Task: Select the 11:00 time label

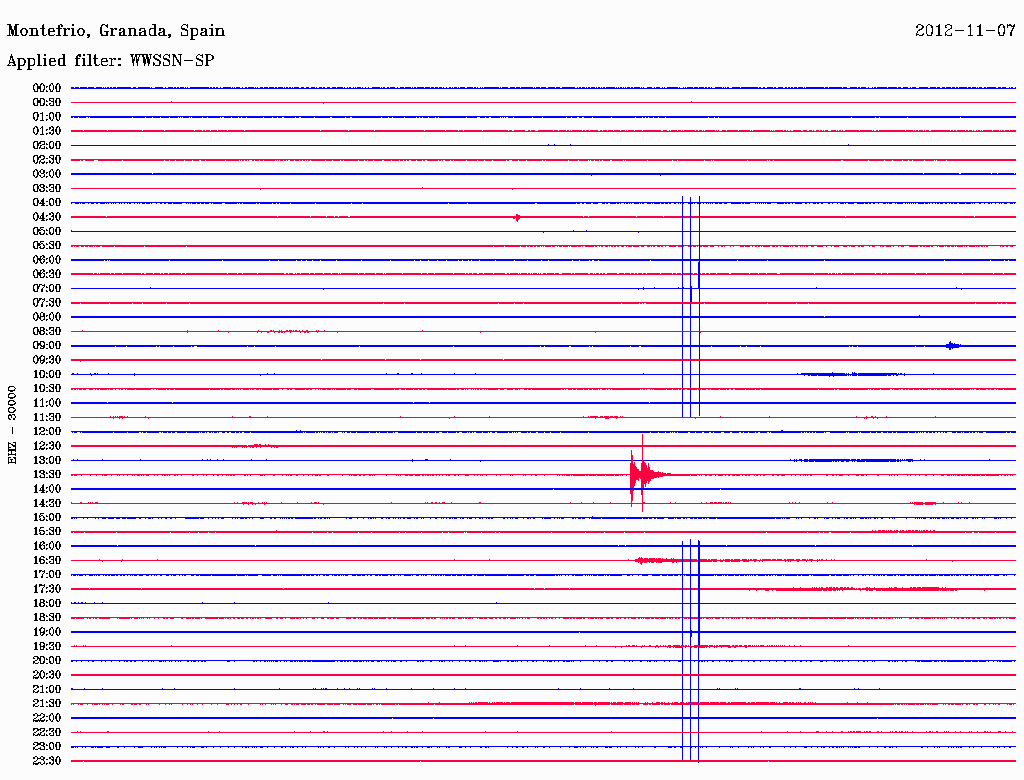Action: click(x=47, y=403)
